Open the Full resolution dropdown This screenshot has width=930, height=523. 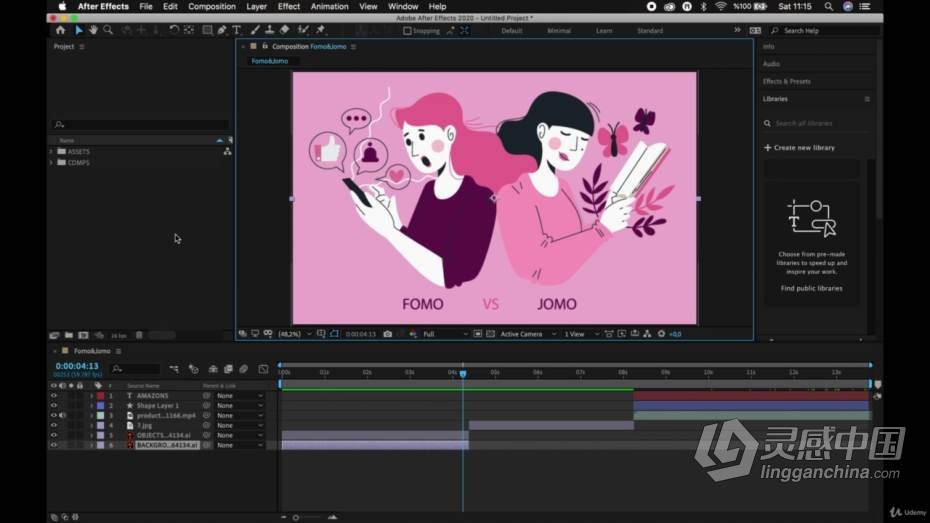click(x=445, y=334)
